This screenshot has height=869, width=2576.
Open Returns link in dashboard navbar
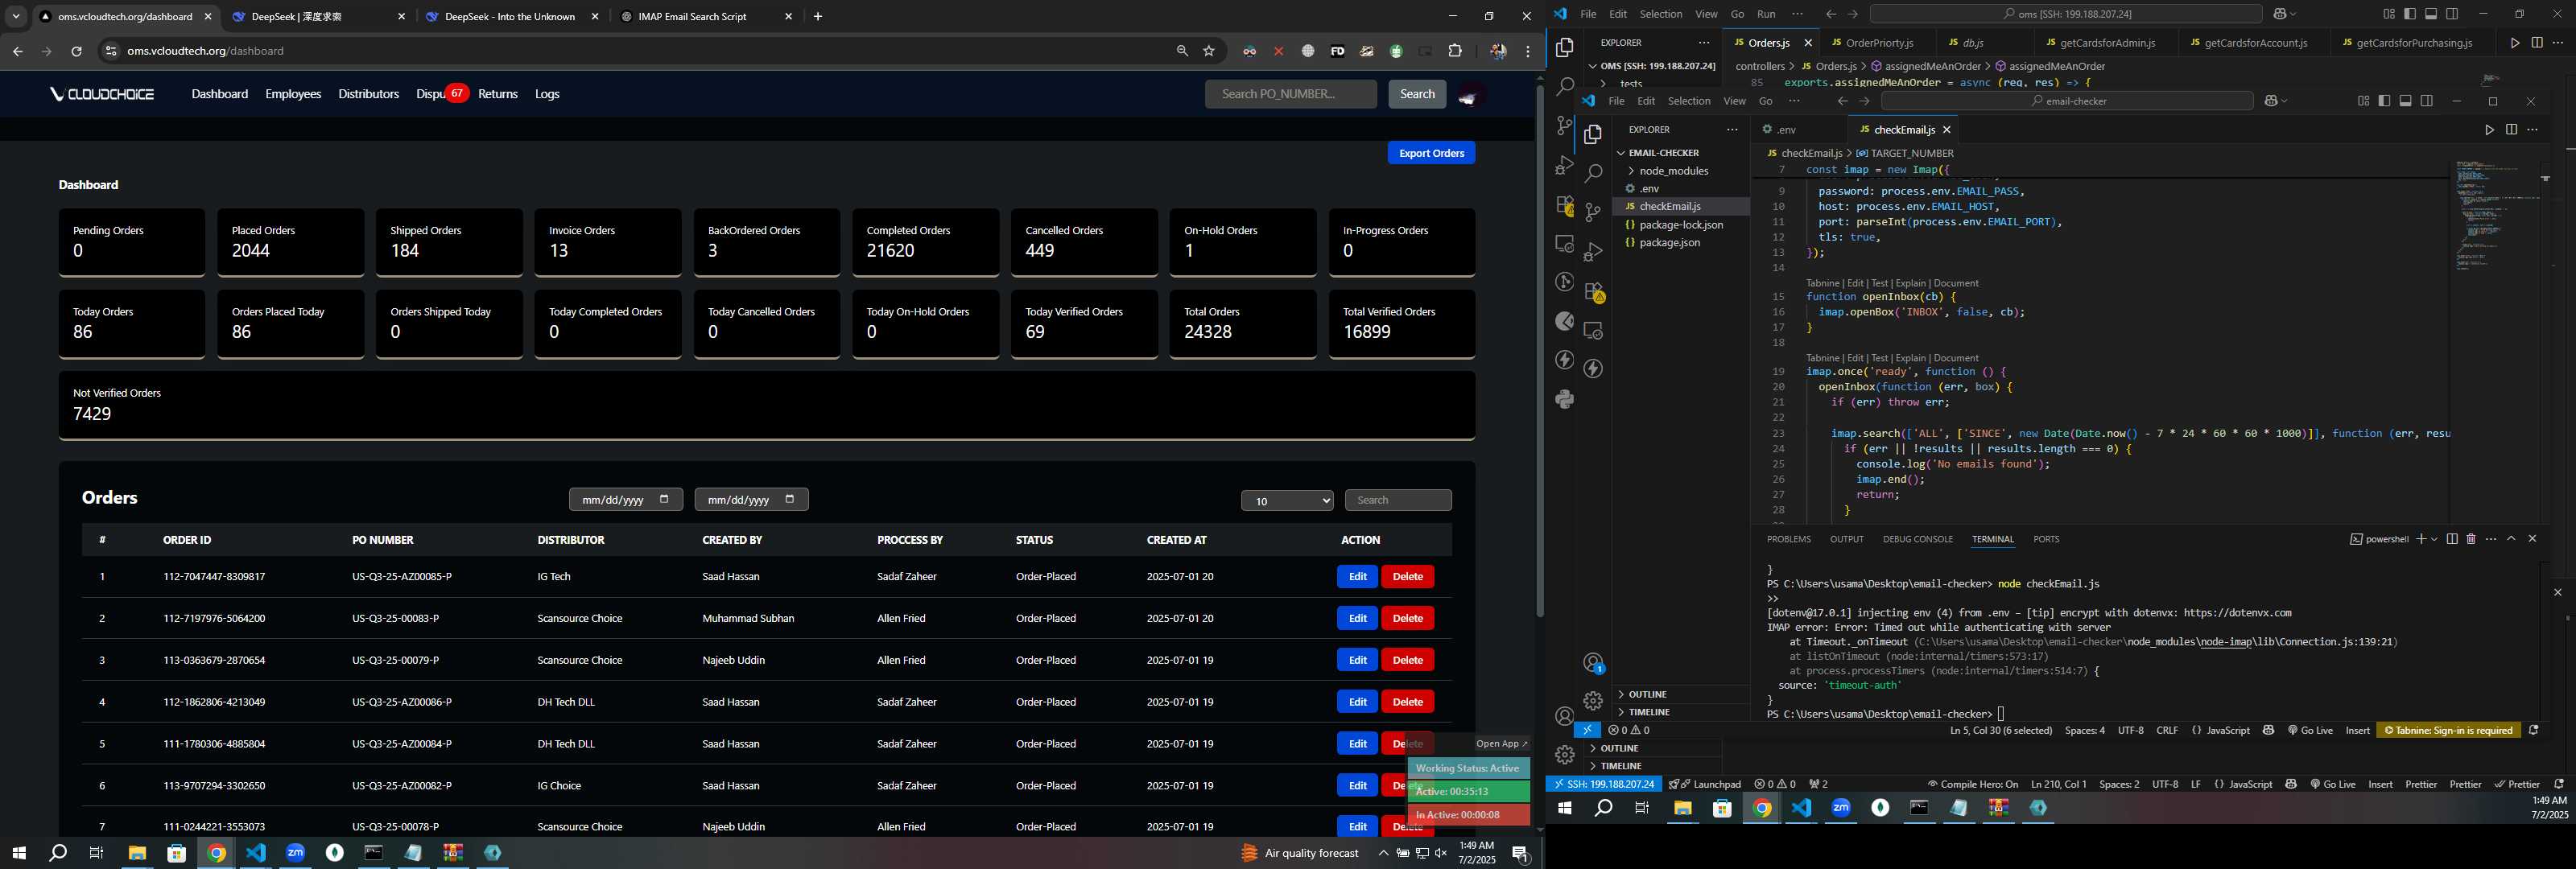pos(498,94)
